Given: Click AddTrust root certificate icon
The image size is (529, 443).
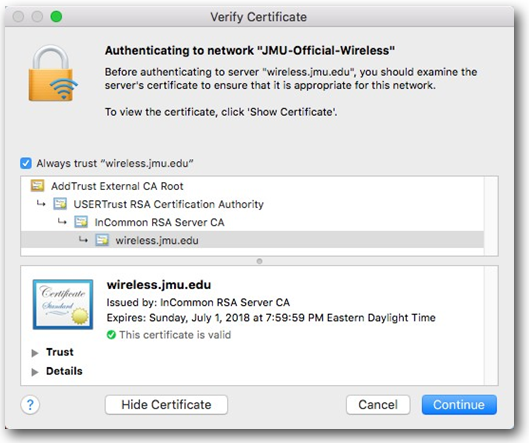Looking at the screenshot, I should click(37, 185).
